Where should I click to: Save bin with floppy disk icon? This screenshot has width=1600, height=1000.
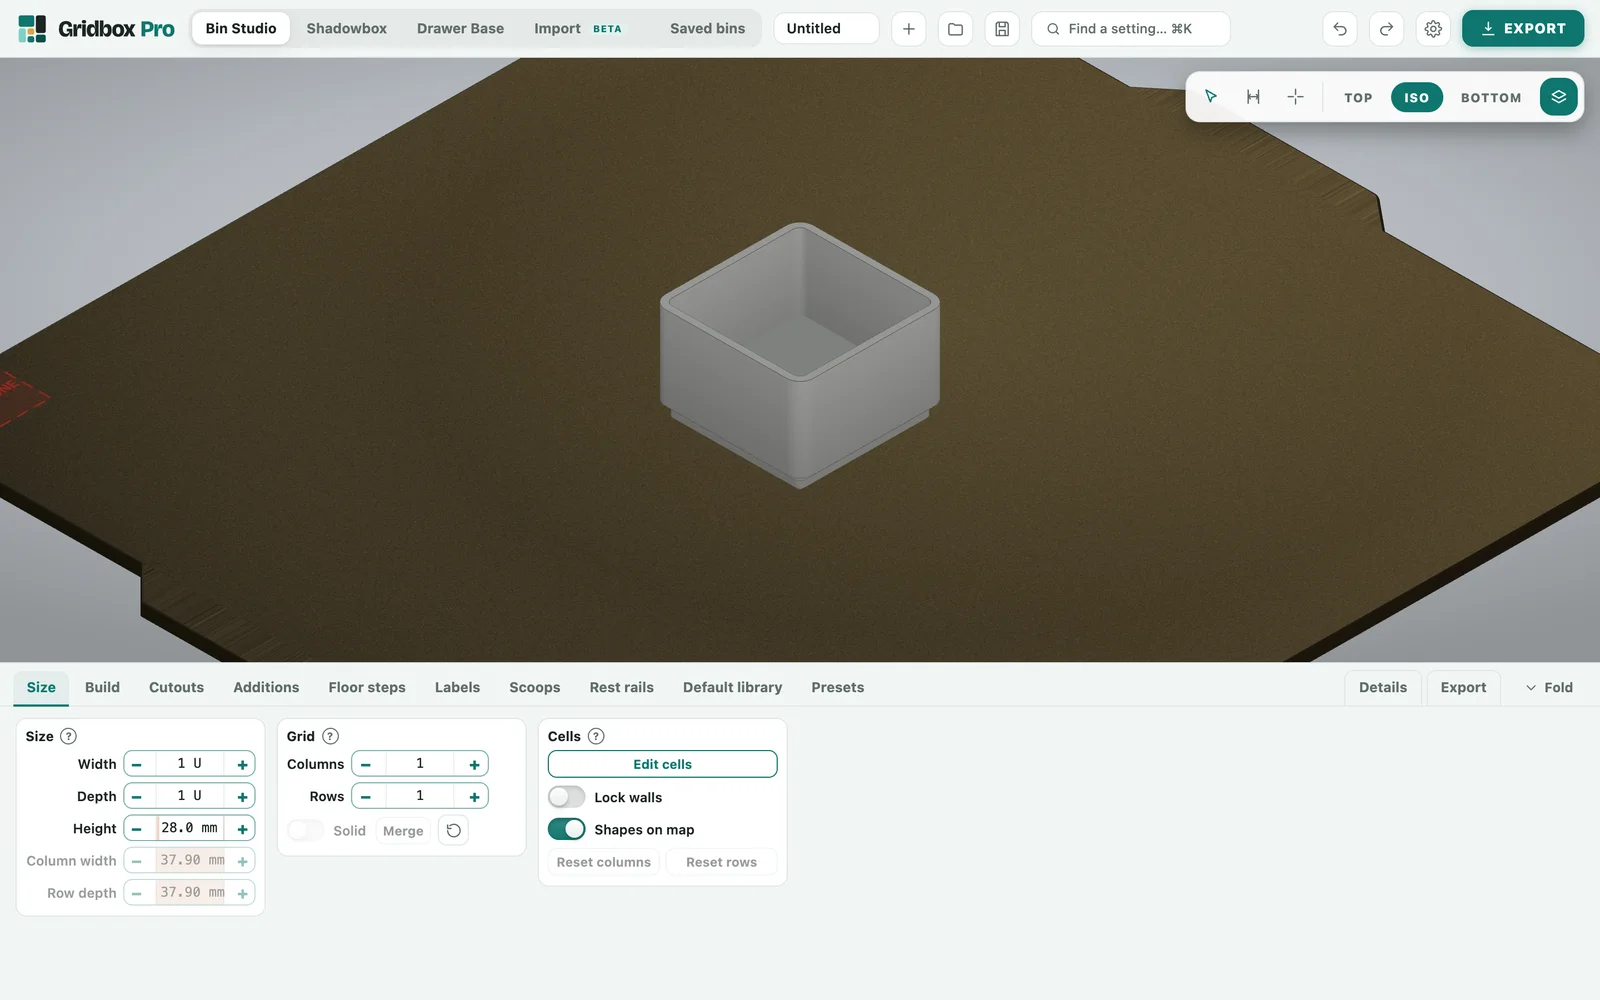(x=1002, y=29)
